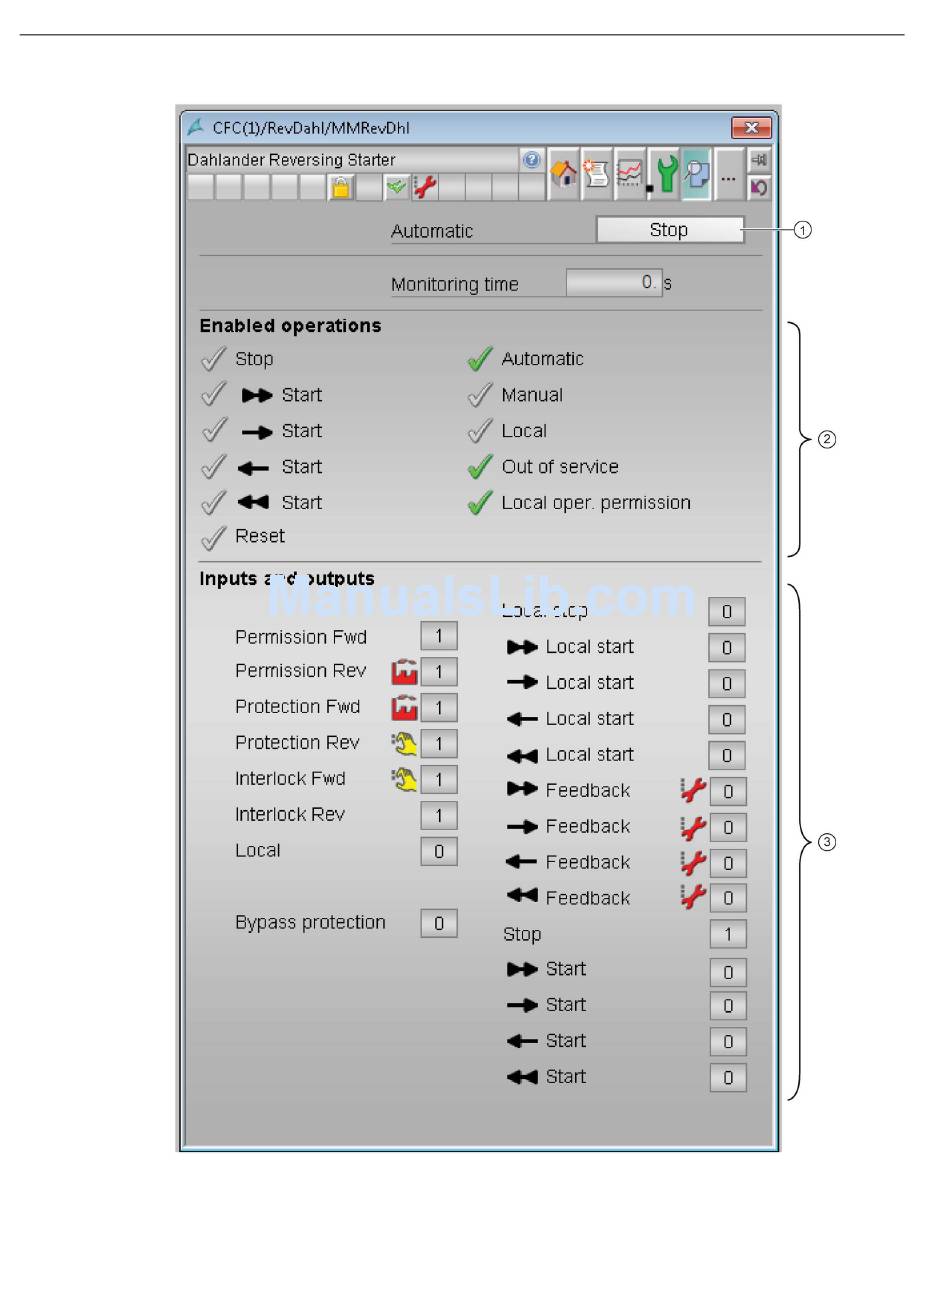Screen dimensions: 950x1301
Task: Click the 'Monitoring time' label
Action: (455, 285)
